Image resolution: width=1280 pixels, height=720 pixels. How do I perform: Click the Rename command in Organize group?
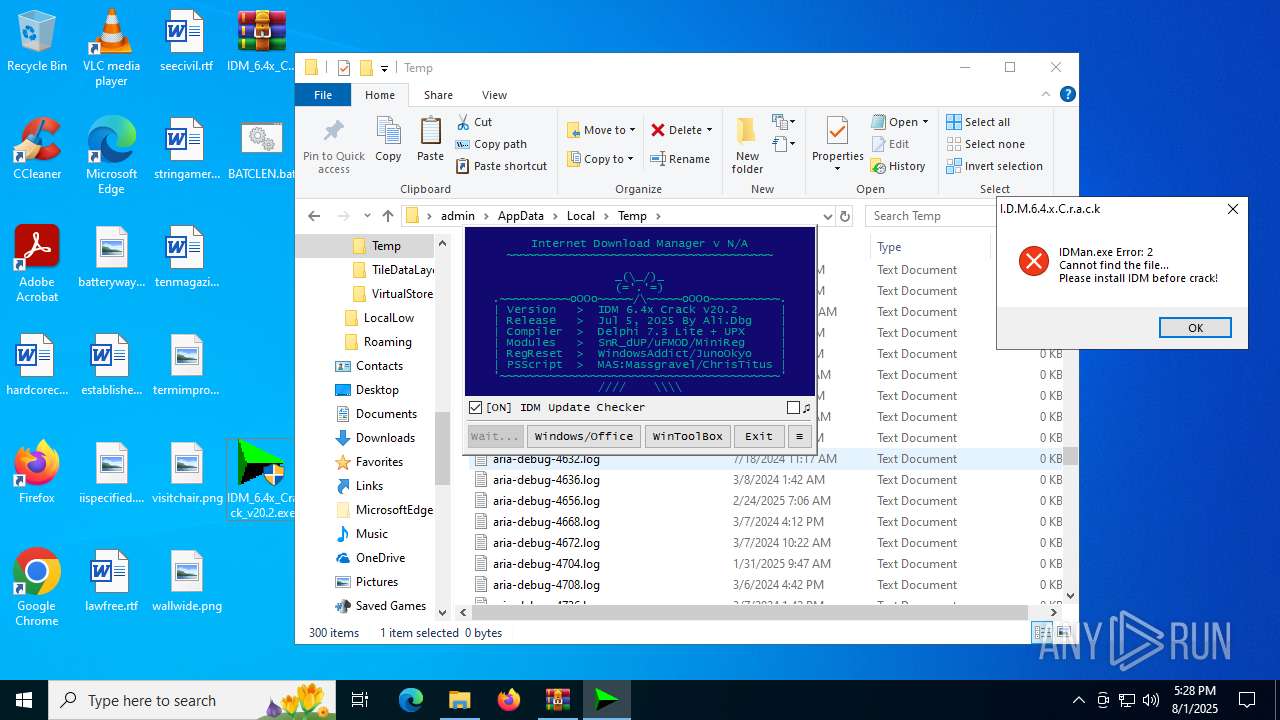(680, 159)
